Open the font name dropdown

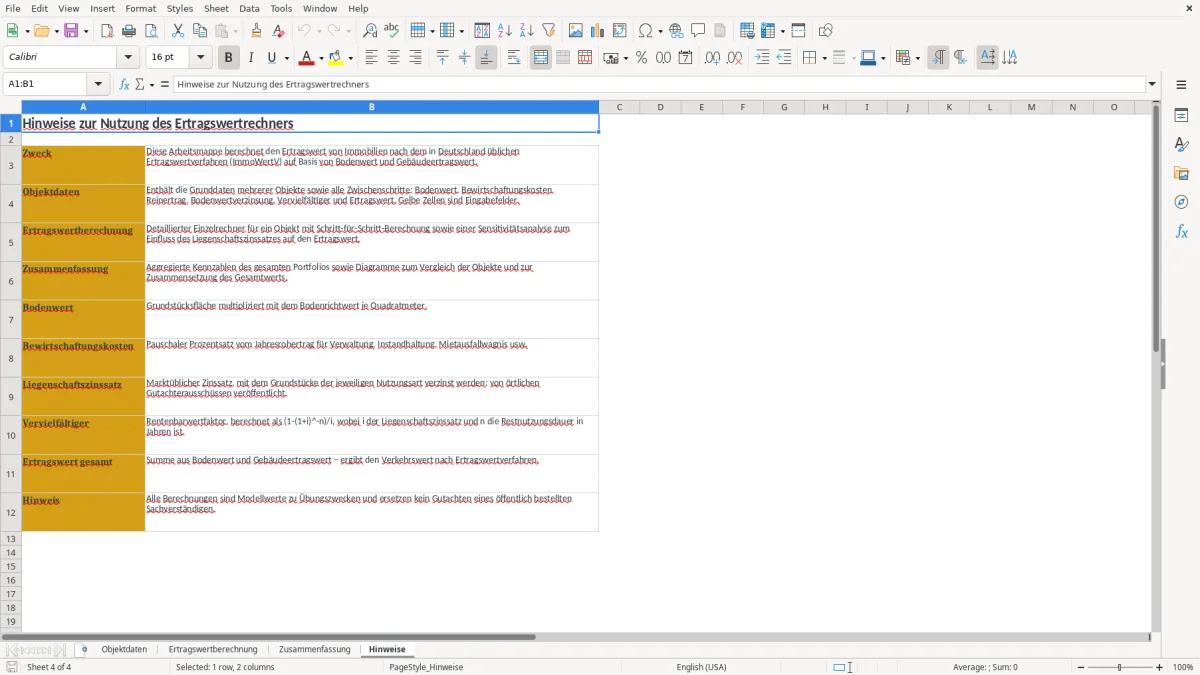[x=128, y=58]
